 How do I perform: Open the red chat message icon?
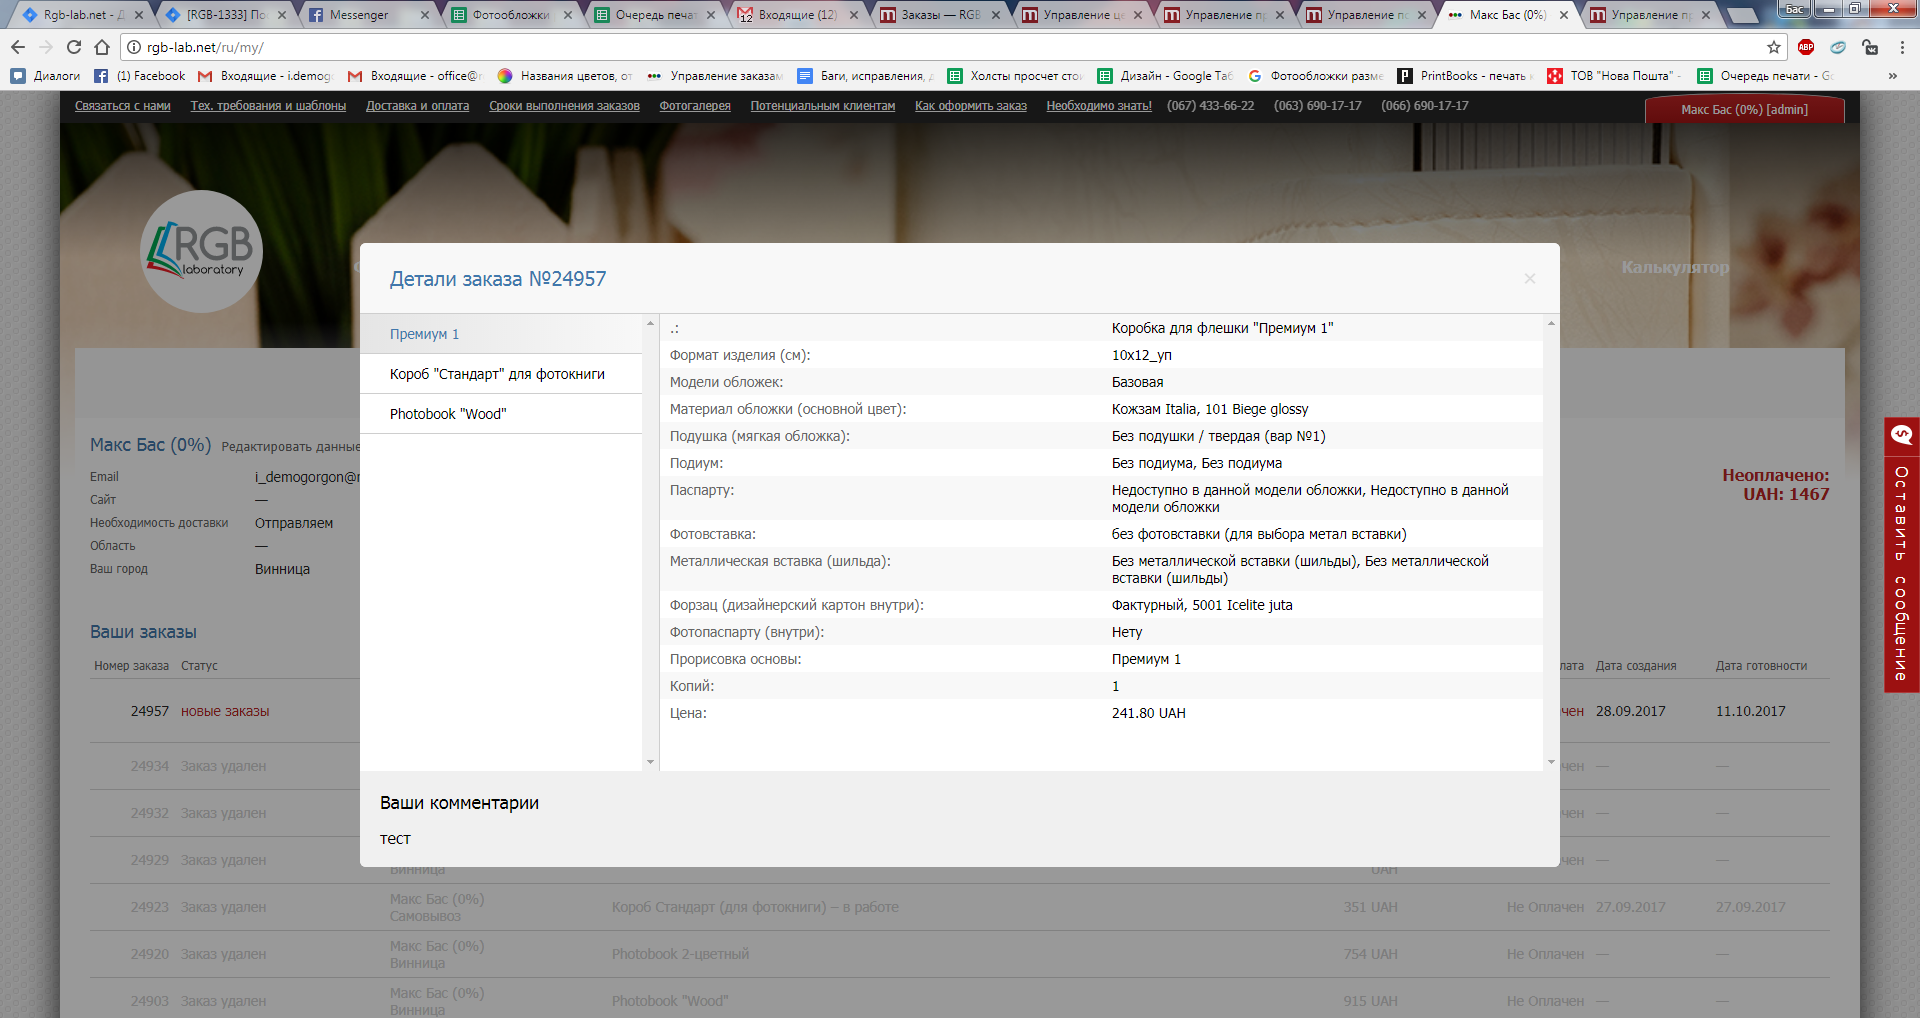coord(1901,435)
